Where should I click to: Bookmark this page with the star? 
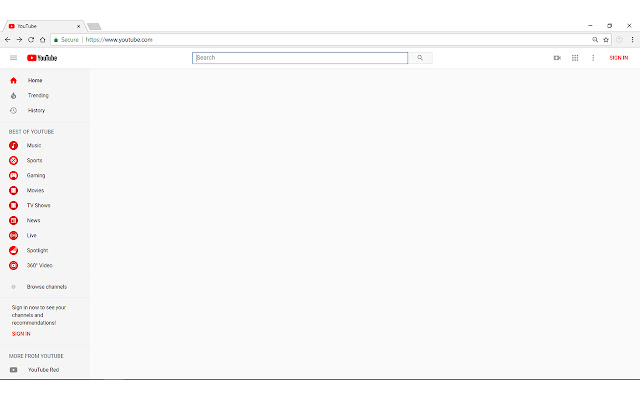pyautogui.click(x=606, y=40)
